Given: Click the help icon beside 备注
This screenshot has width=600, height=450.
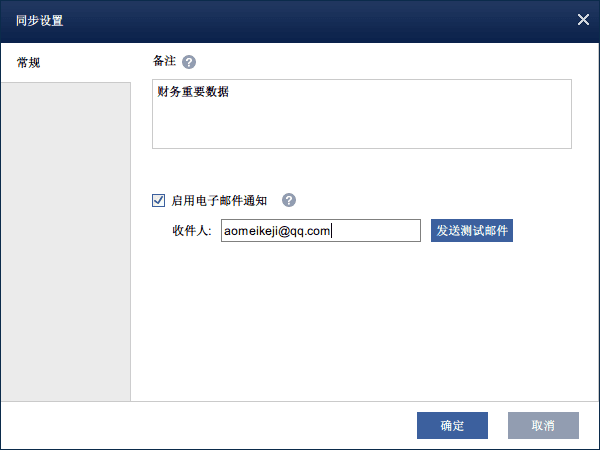Looking at the screenshot, I should click(x=189, y=62).
